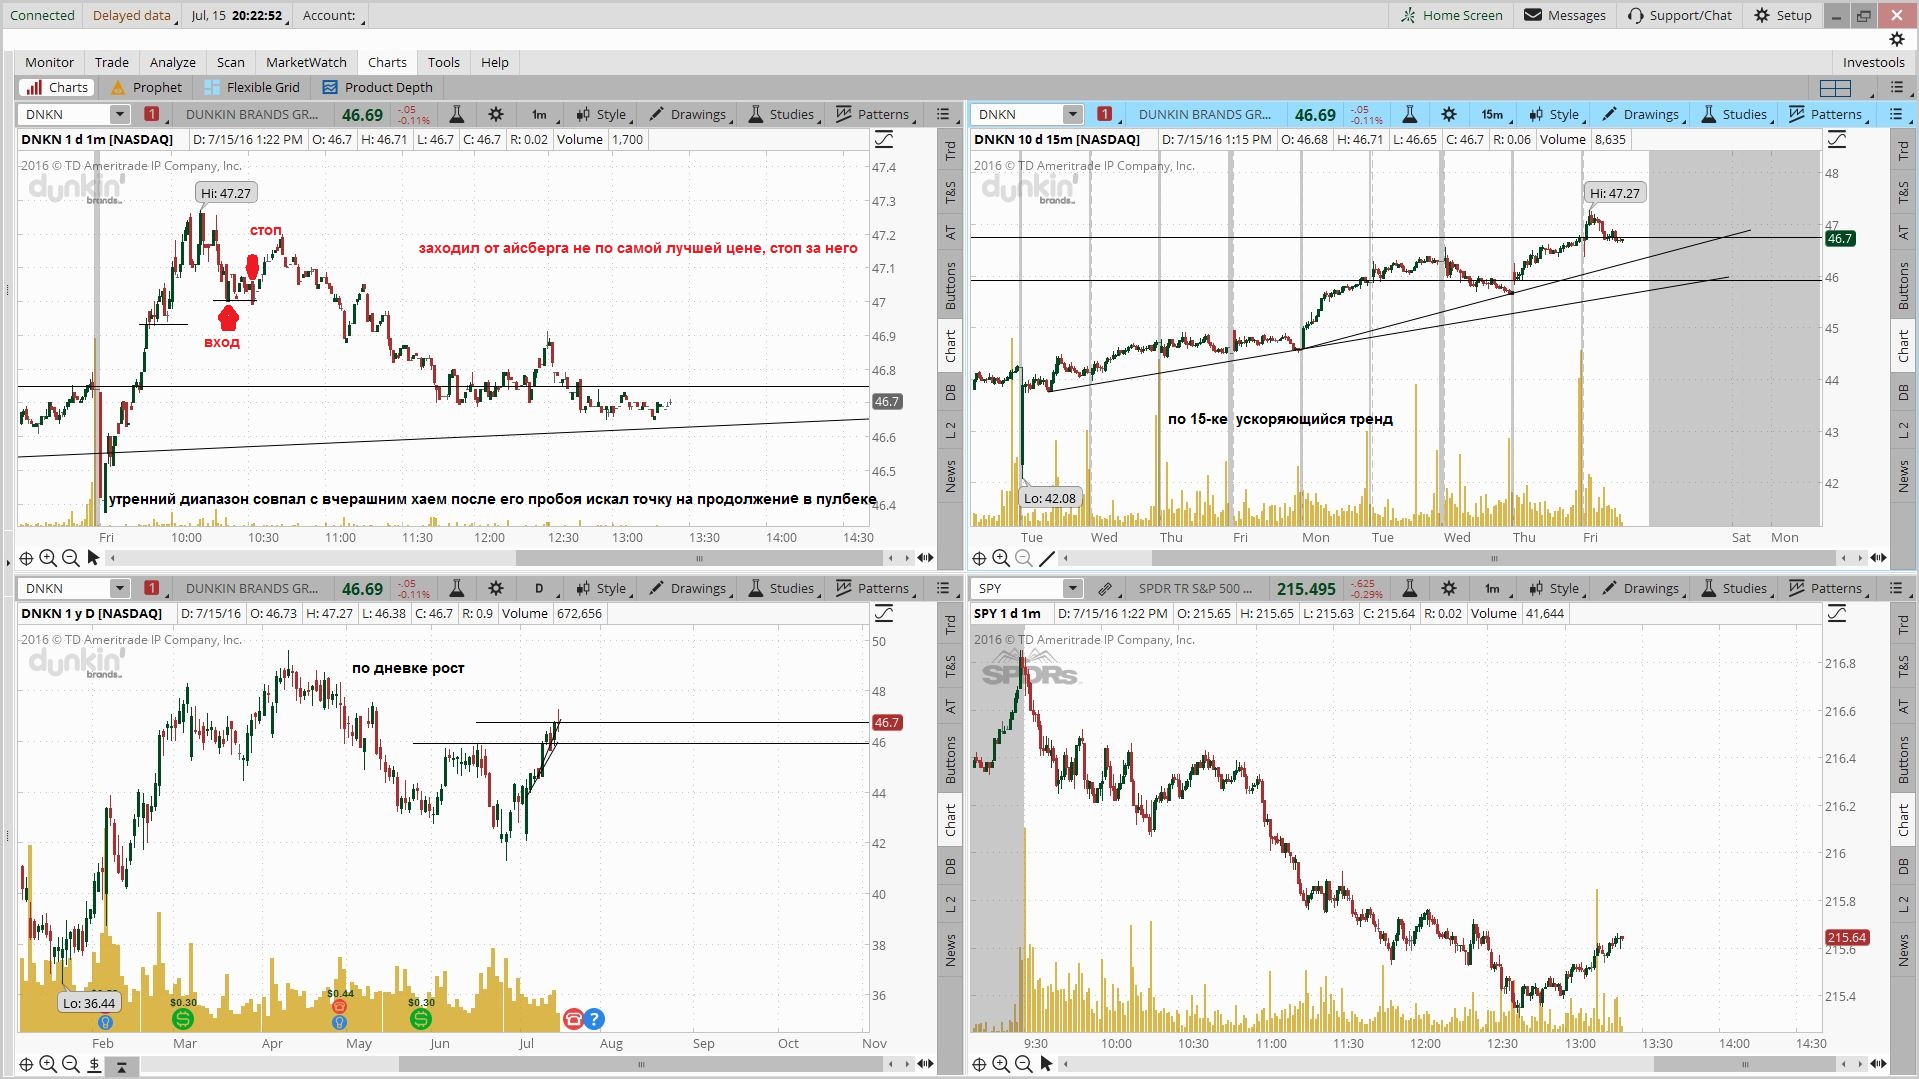1919x1079 pixels.
Task: Click the dollar-sign corporate actions icon below daily chart
Action: pos(93,1064)
